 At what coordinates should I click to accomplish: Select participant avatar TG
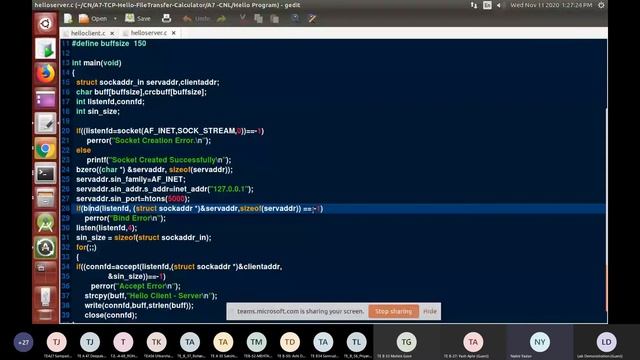pyautogui.click(x=407, y=342)
